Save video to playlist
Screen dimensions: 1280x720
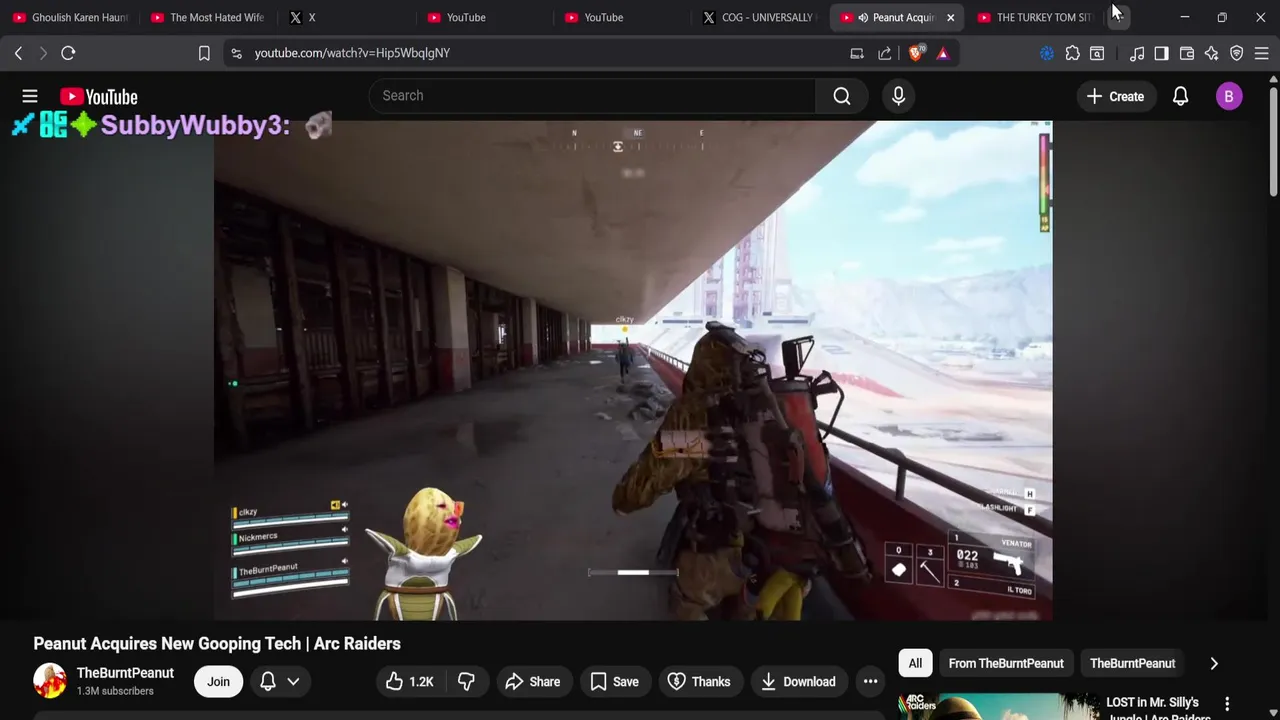click(x=614, y=682)
